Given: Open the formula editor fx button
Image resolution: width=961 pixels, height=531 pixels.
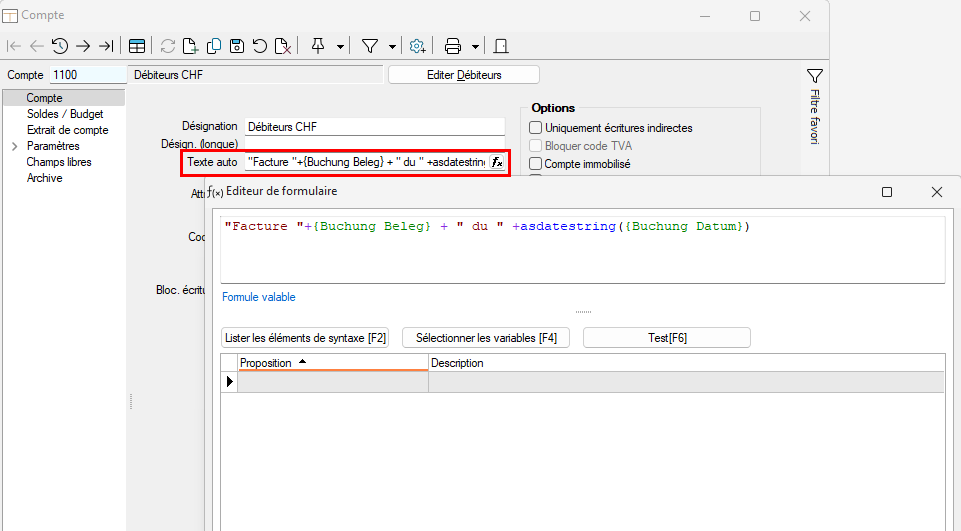Looking at the screenshot, I should [497, 162].
